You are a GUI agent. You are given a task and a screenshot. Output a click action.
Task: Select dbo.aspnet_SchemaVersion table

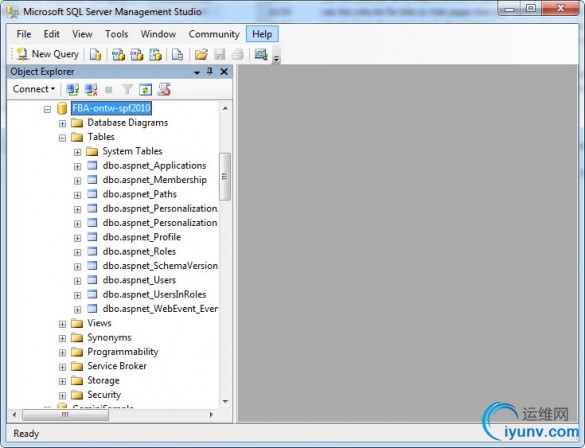click(160, 266)
